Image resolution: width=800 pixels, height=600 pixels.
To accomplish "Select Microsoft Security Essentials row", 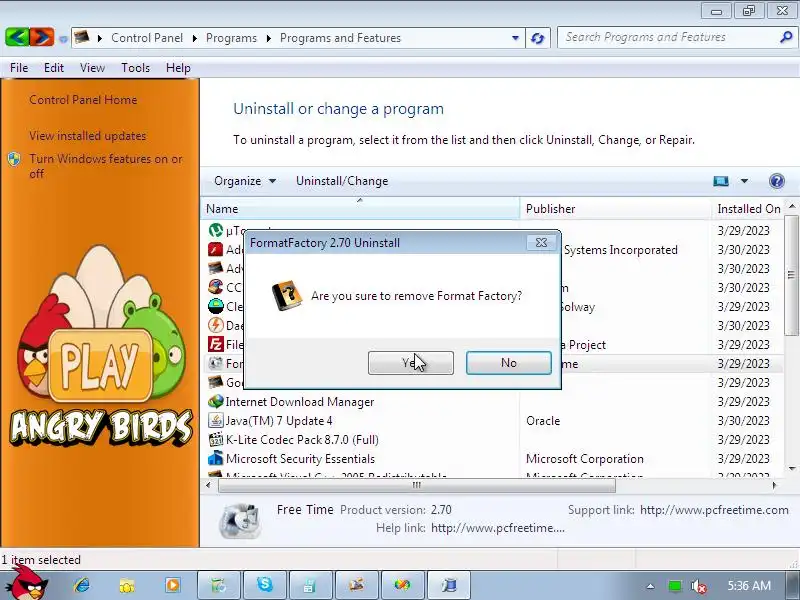I will pyautogui.click(x=492, y=459).
